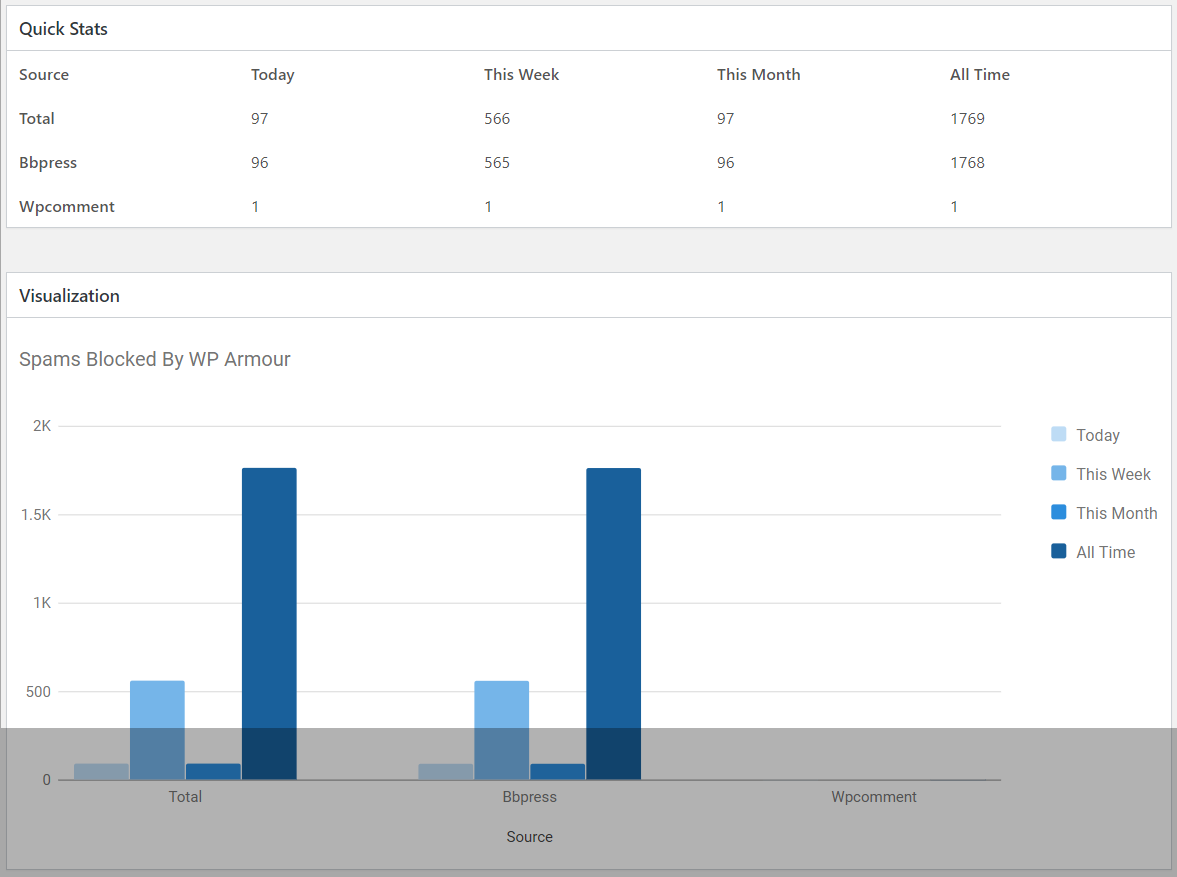1177x877 pixels.
Task: Click the Today legend color swatch
Action: pos(1058,434)
